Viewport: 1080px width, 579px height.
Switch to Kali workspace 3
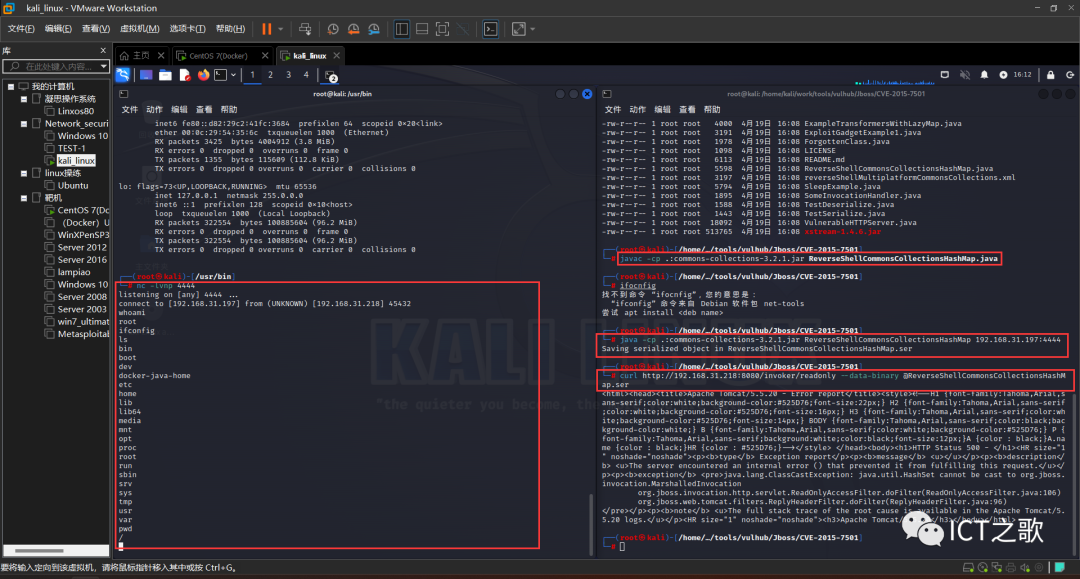click(x=289, y=75)
